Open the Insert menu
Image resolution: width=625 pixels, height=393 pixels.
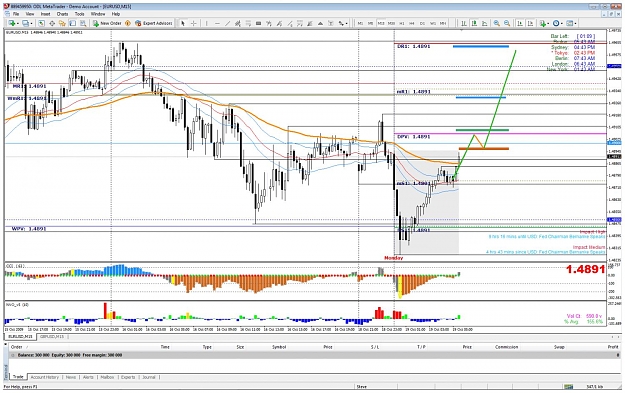pos(45,14)
